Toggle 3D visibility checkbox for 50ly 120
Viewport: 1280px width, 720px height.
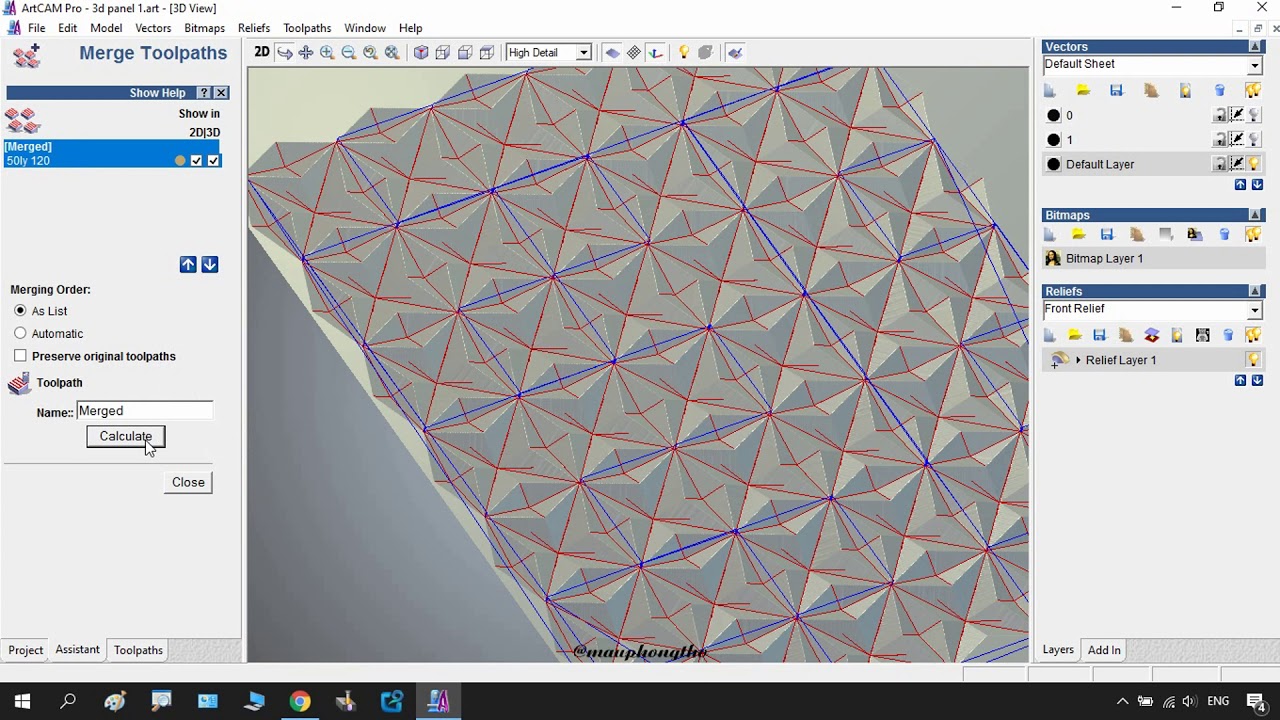(x=213, y=160)
